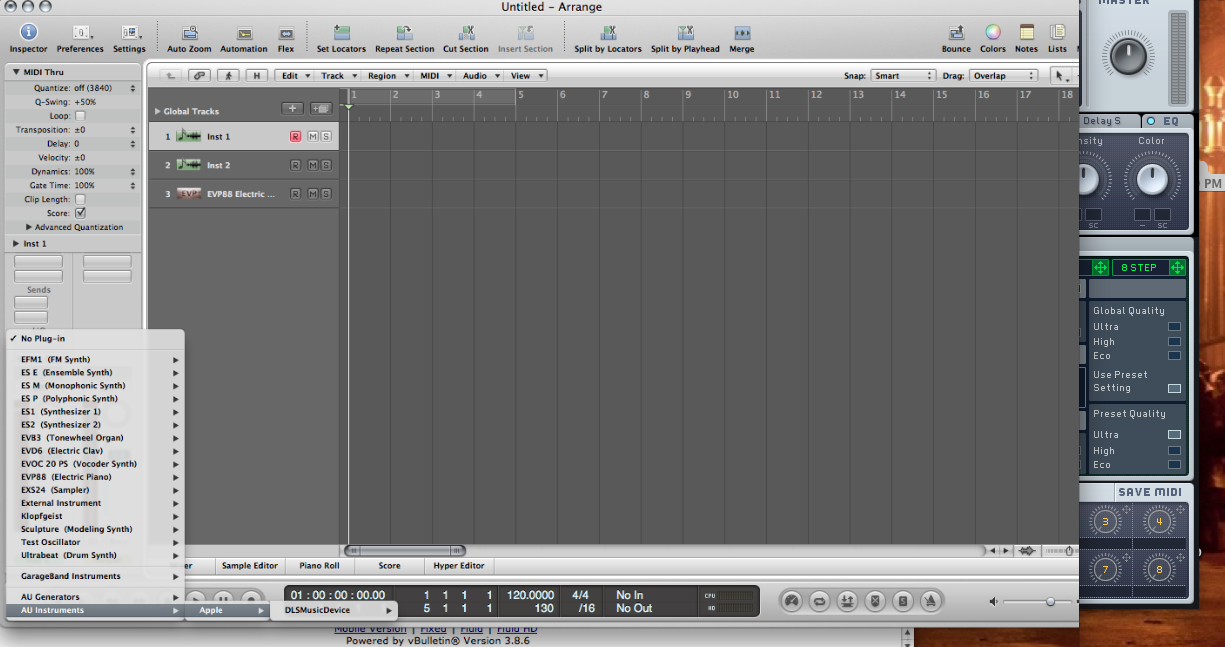
Task: Click the Link chain button in Arrange
Action: coord(199,75)
